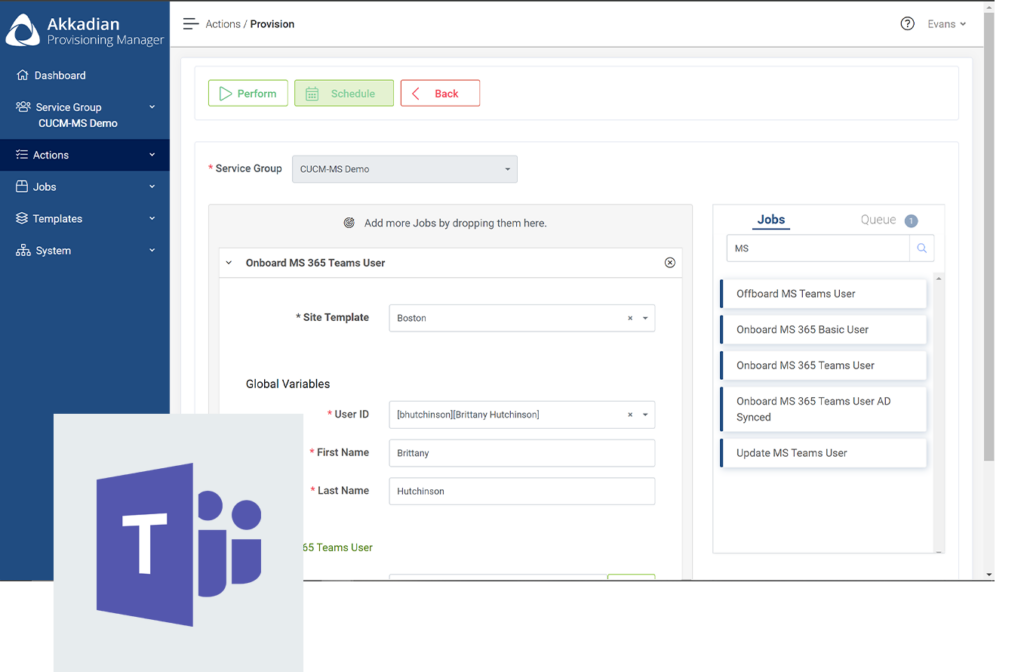Click the hamburger menu icon near Actions breadcrumb
Viewport: 1024px width, 672px height.
pyautogui.click(x=190, y=23)
